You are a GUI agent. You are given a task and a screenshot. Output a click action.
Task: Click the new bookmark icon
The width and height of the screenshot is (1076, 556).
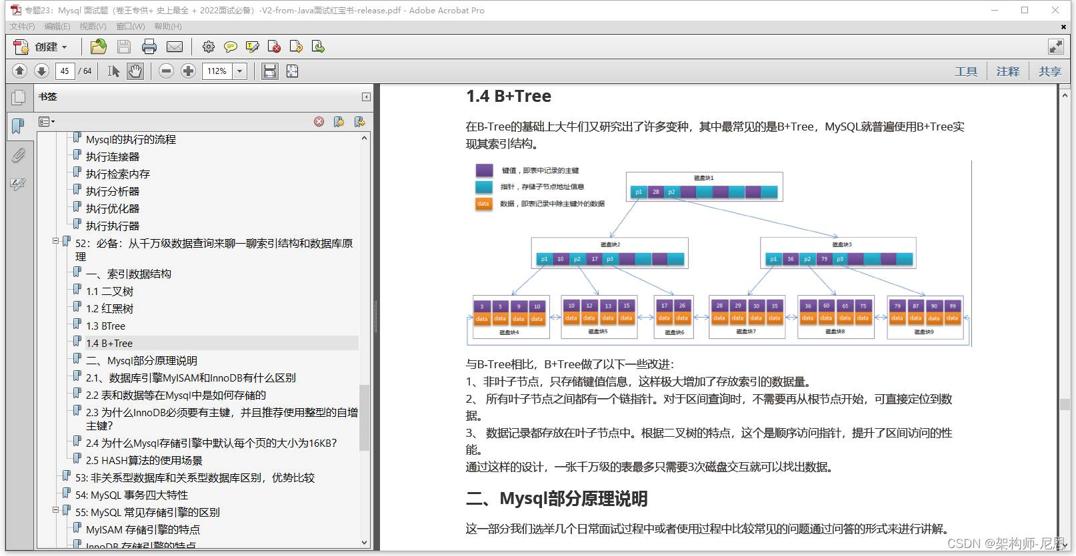338,121
